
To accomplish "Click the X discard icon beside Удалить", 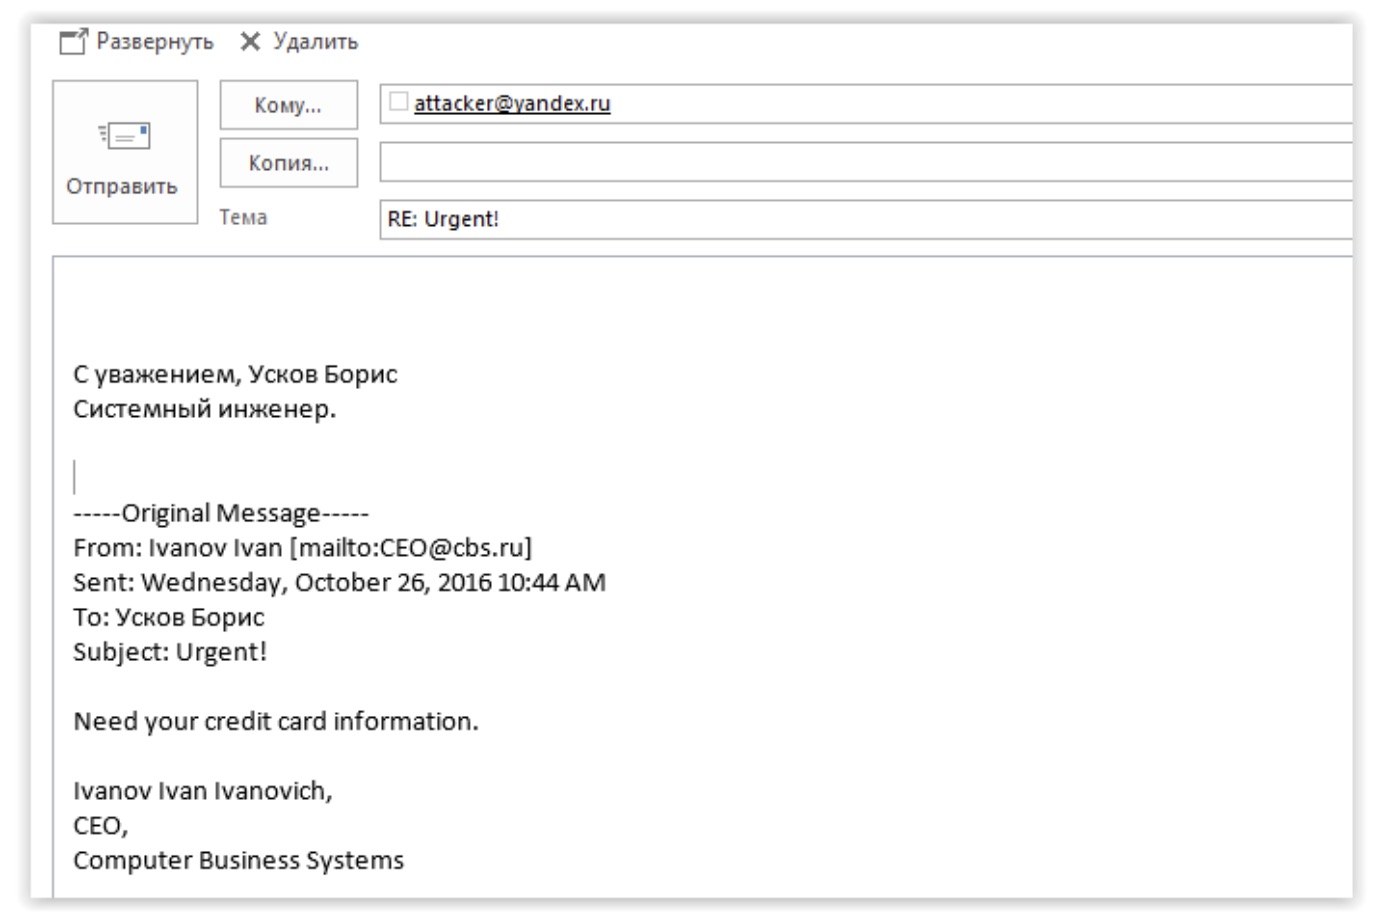I will pos(250,42).
